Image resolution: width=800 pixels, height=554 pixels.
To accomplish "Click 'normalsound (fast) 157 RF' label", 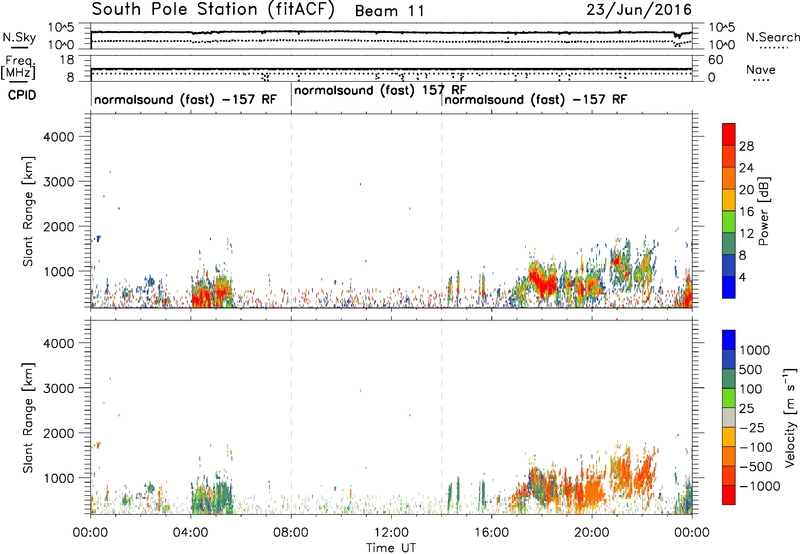I will (380, 91).
